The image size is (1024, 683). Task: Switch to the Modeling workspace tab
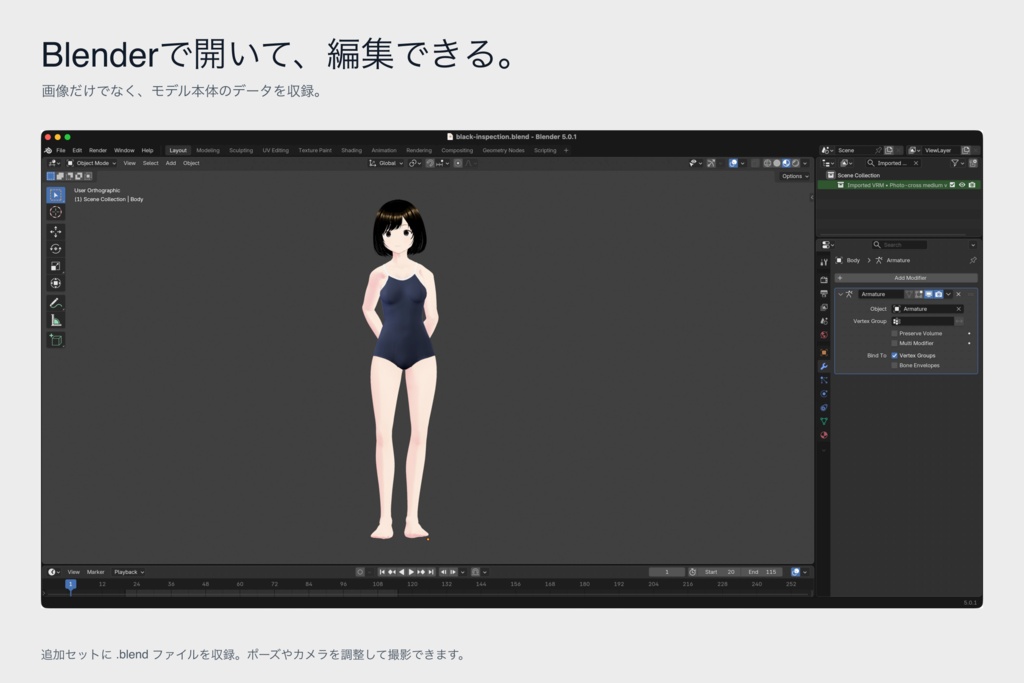click(208, 150)
